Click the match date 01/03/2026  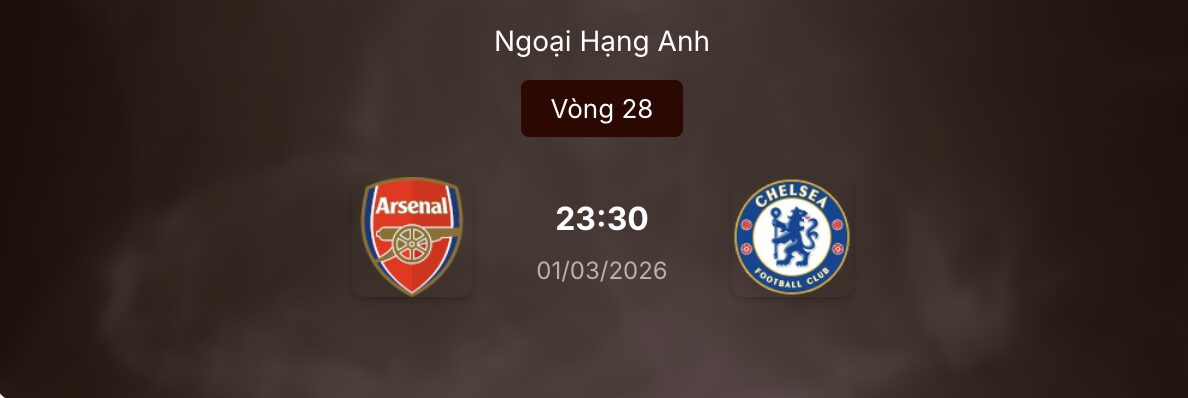coord(602,271)
